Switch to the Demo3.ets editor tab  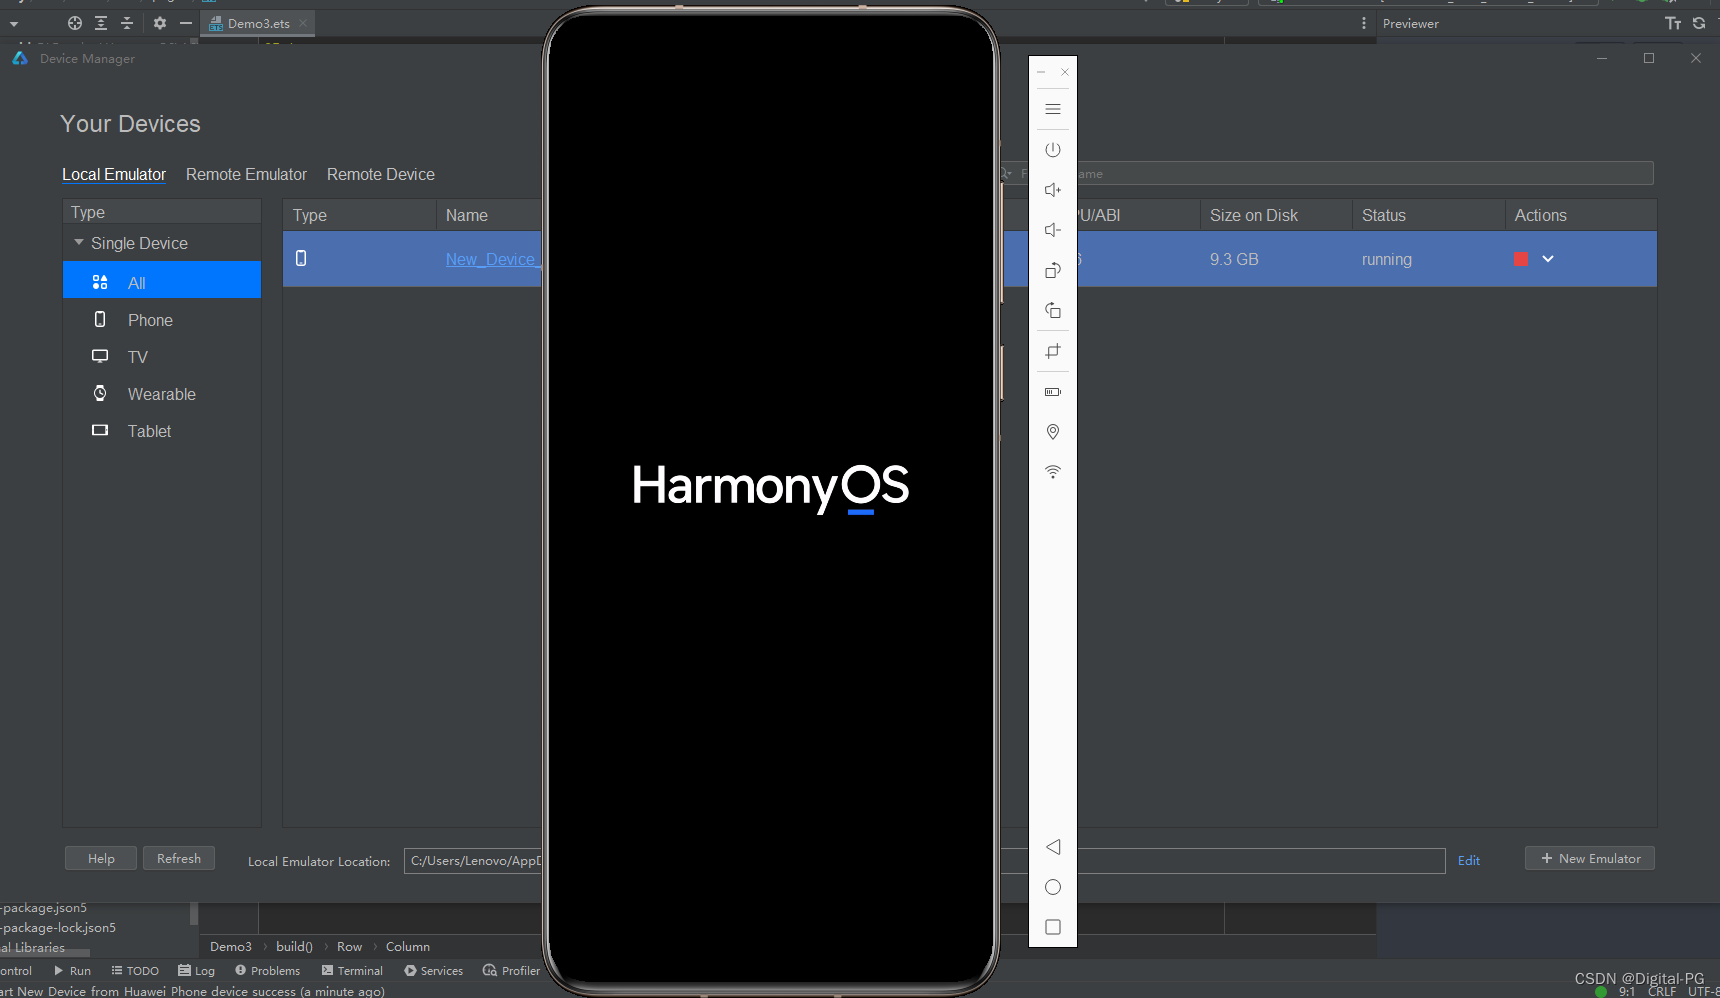tap(258, 23)
